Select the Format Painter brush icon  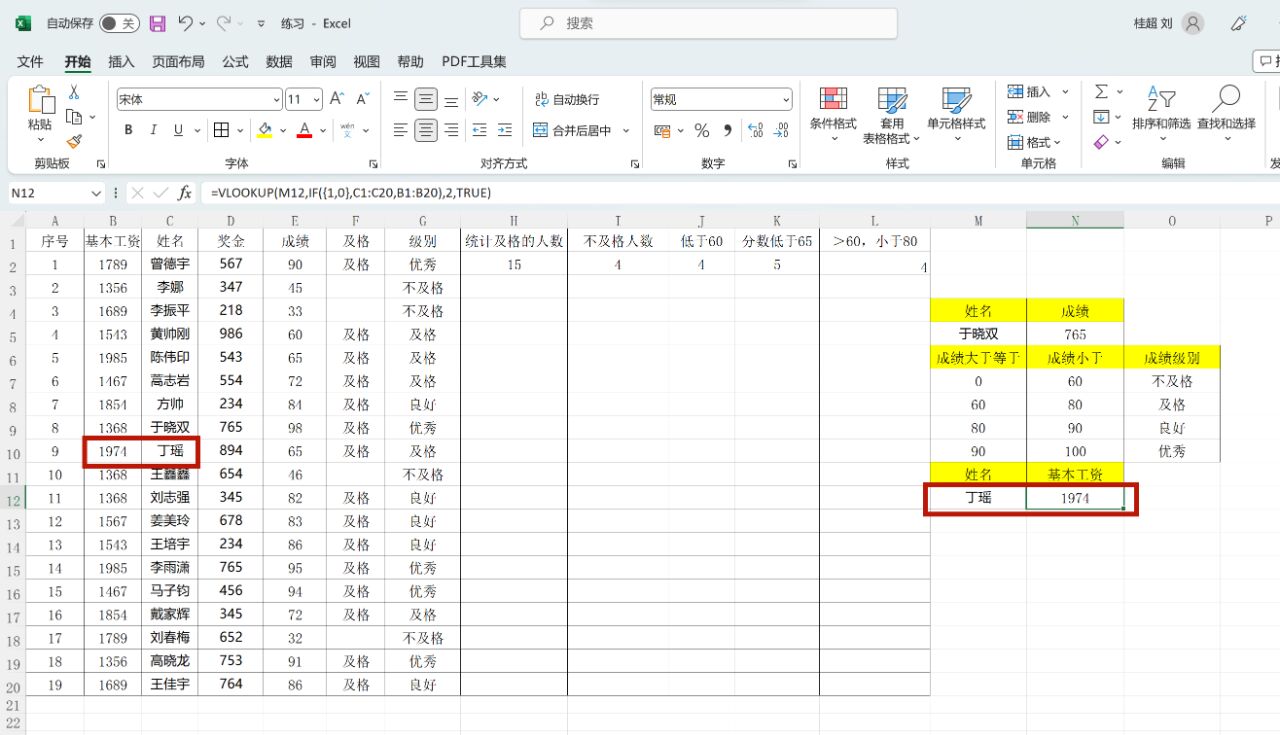[x=73, y=142]
